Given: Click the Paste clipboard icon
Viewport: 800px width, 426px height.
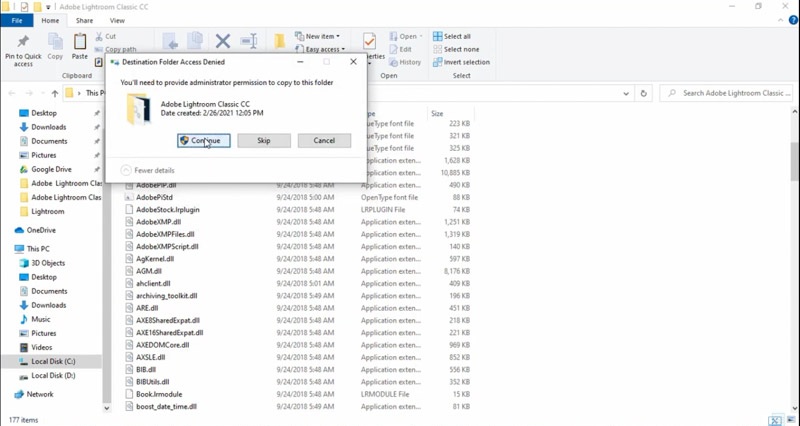Looking at the screenshot, I should (80, 41).
